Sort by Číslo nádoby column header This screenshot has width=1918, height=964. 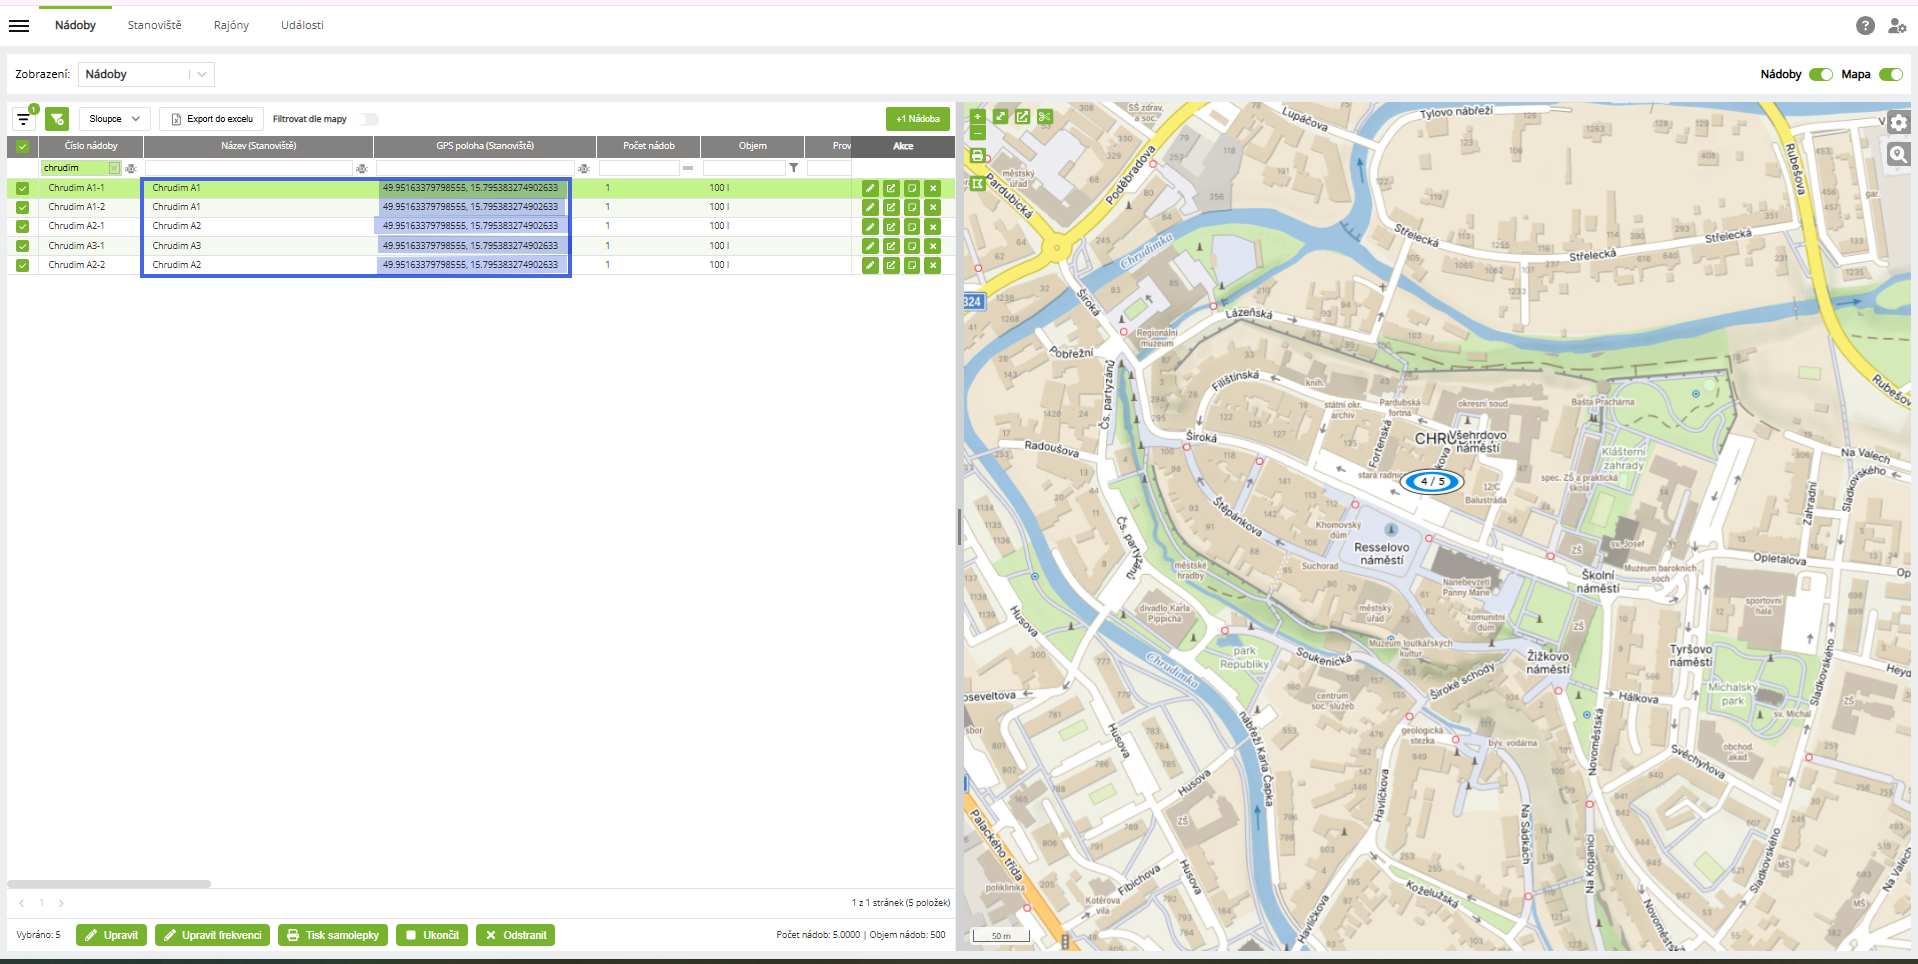(x=91, y=146)
